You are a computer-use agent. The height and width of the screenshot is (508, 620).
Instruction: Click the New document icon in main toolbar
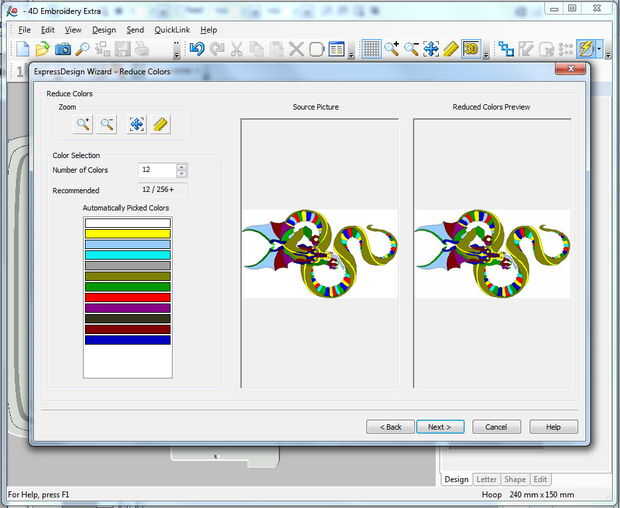pyautogui.click(x=23, y=49)
